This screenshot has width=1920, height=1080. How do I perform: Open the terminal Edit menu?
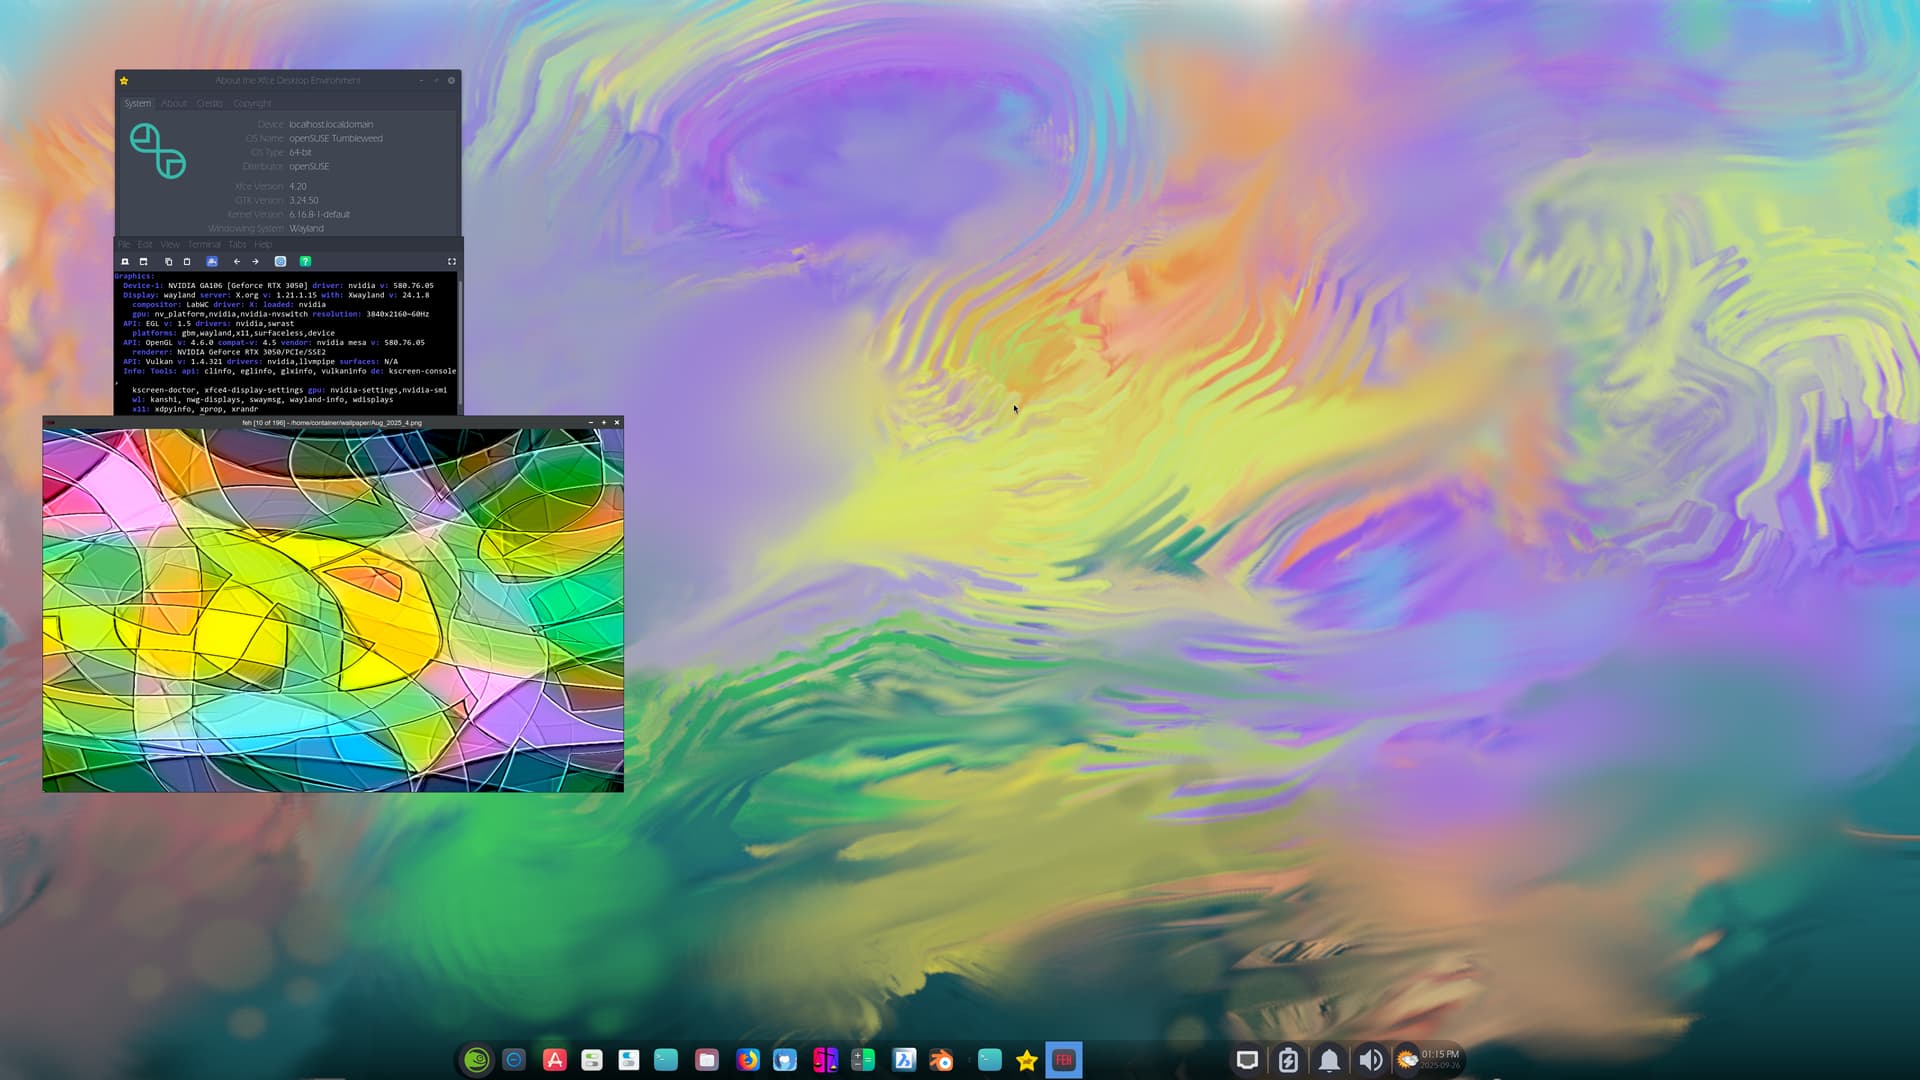point(145,244)
